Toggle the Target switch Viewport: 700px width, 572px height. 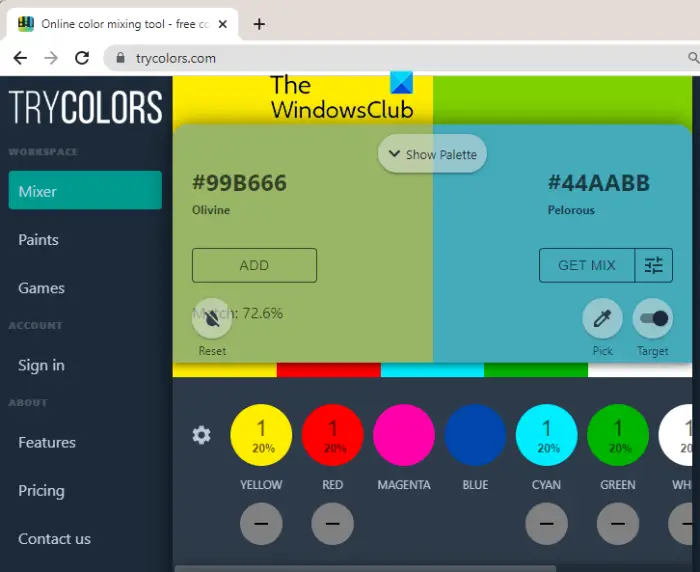pyautogui.click(x=653, y=318)
